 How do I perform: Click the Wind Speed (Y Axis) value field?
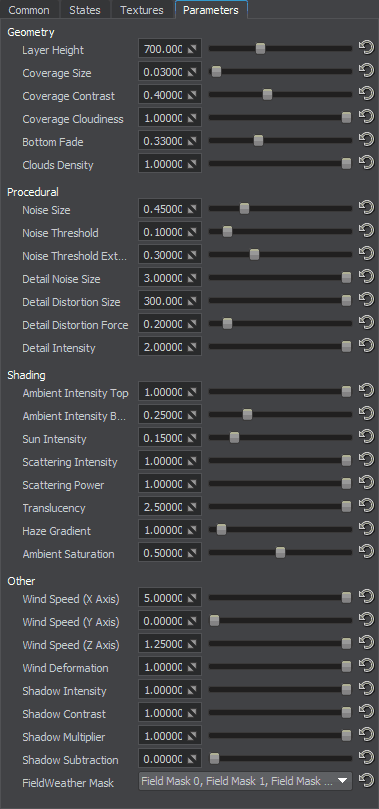[x=170, y=621]
